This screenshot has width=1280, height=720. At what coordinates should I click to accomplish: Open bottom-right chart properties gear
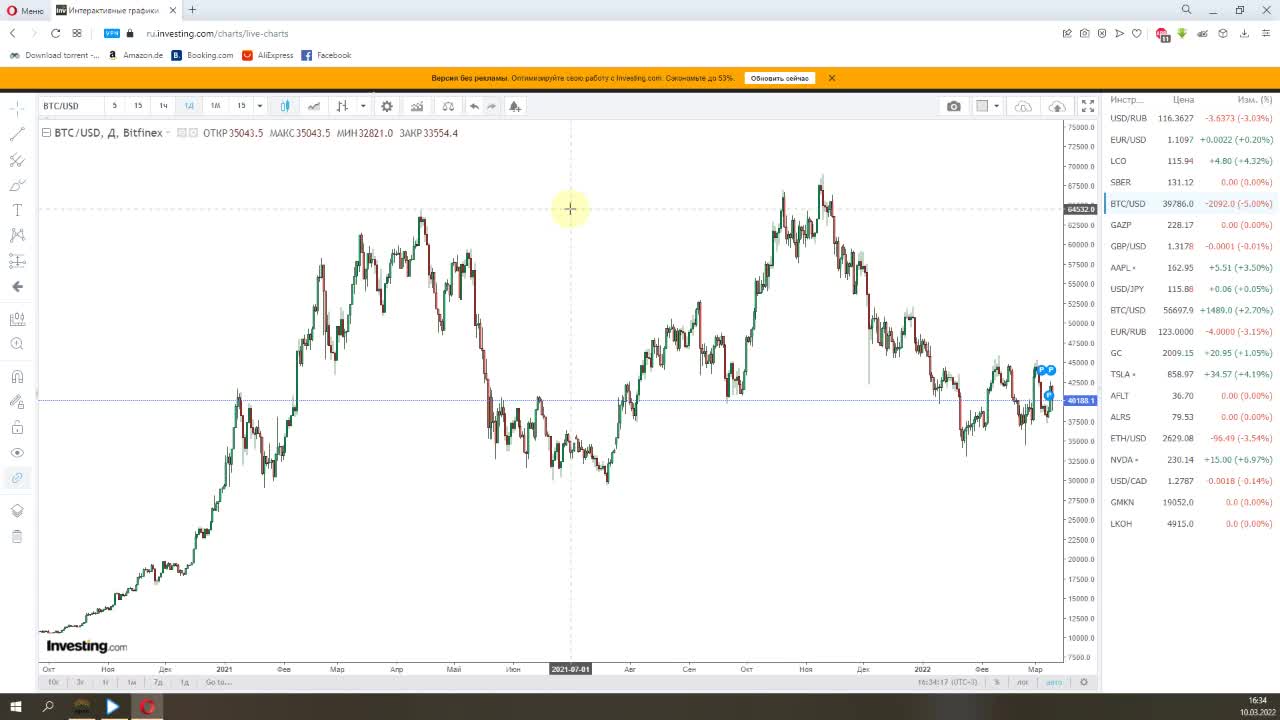tap(1084, 682)
